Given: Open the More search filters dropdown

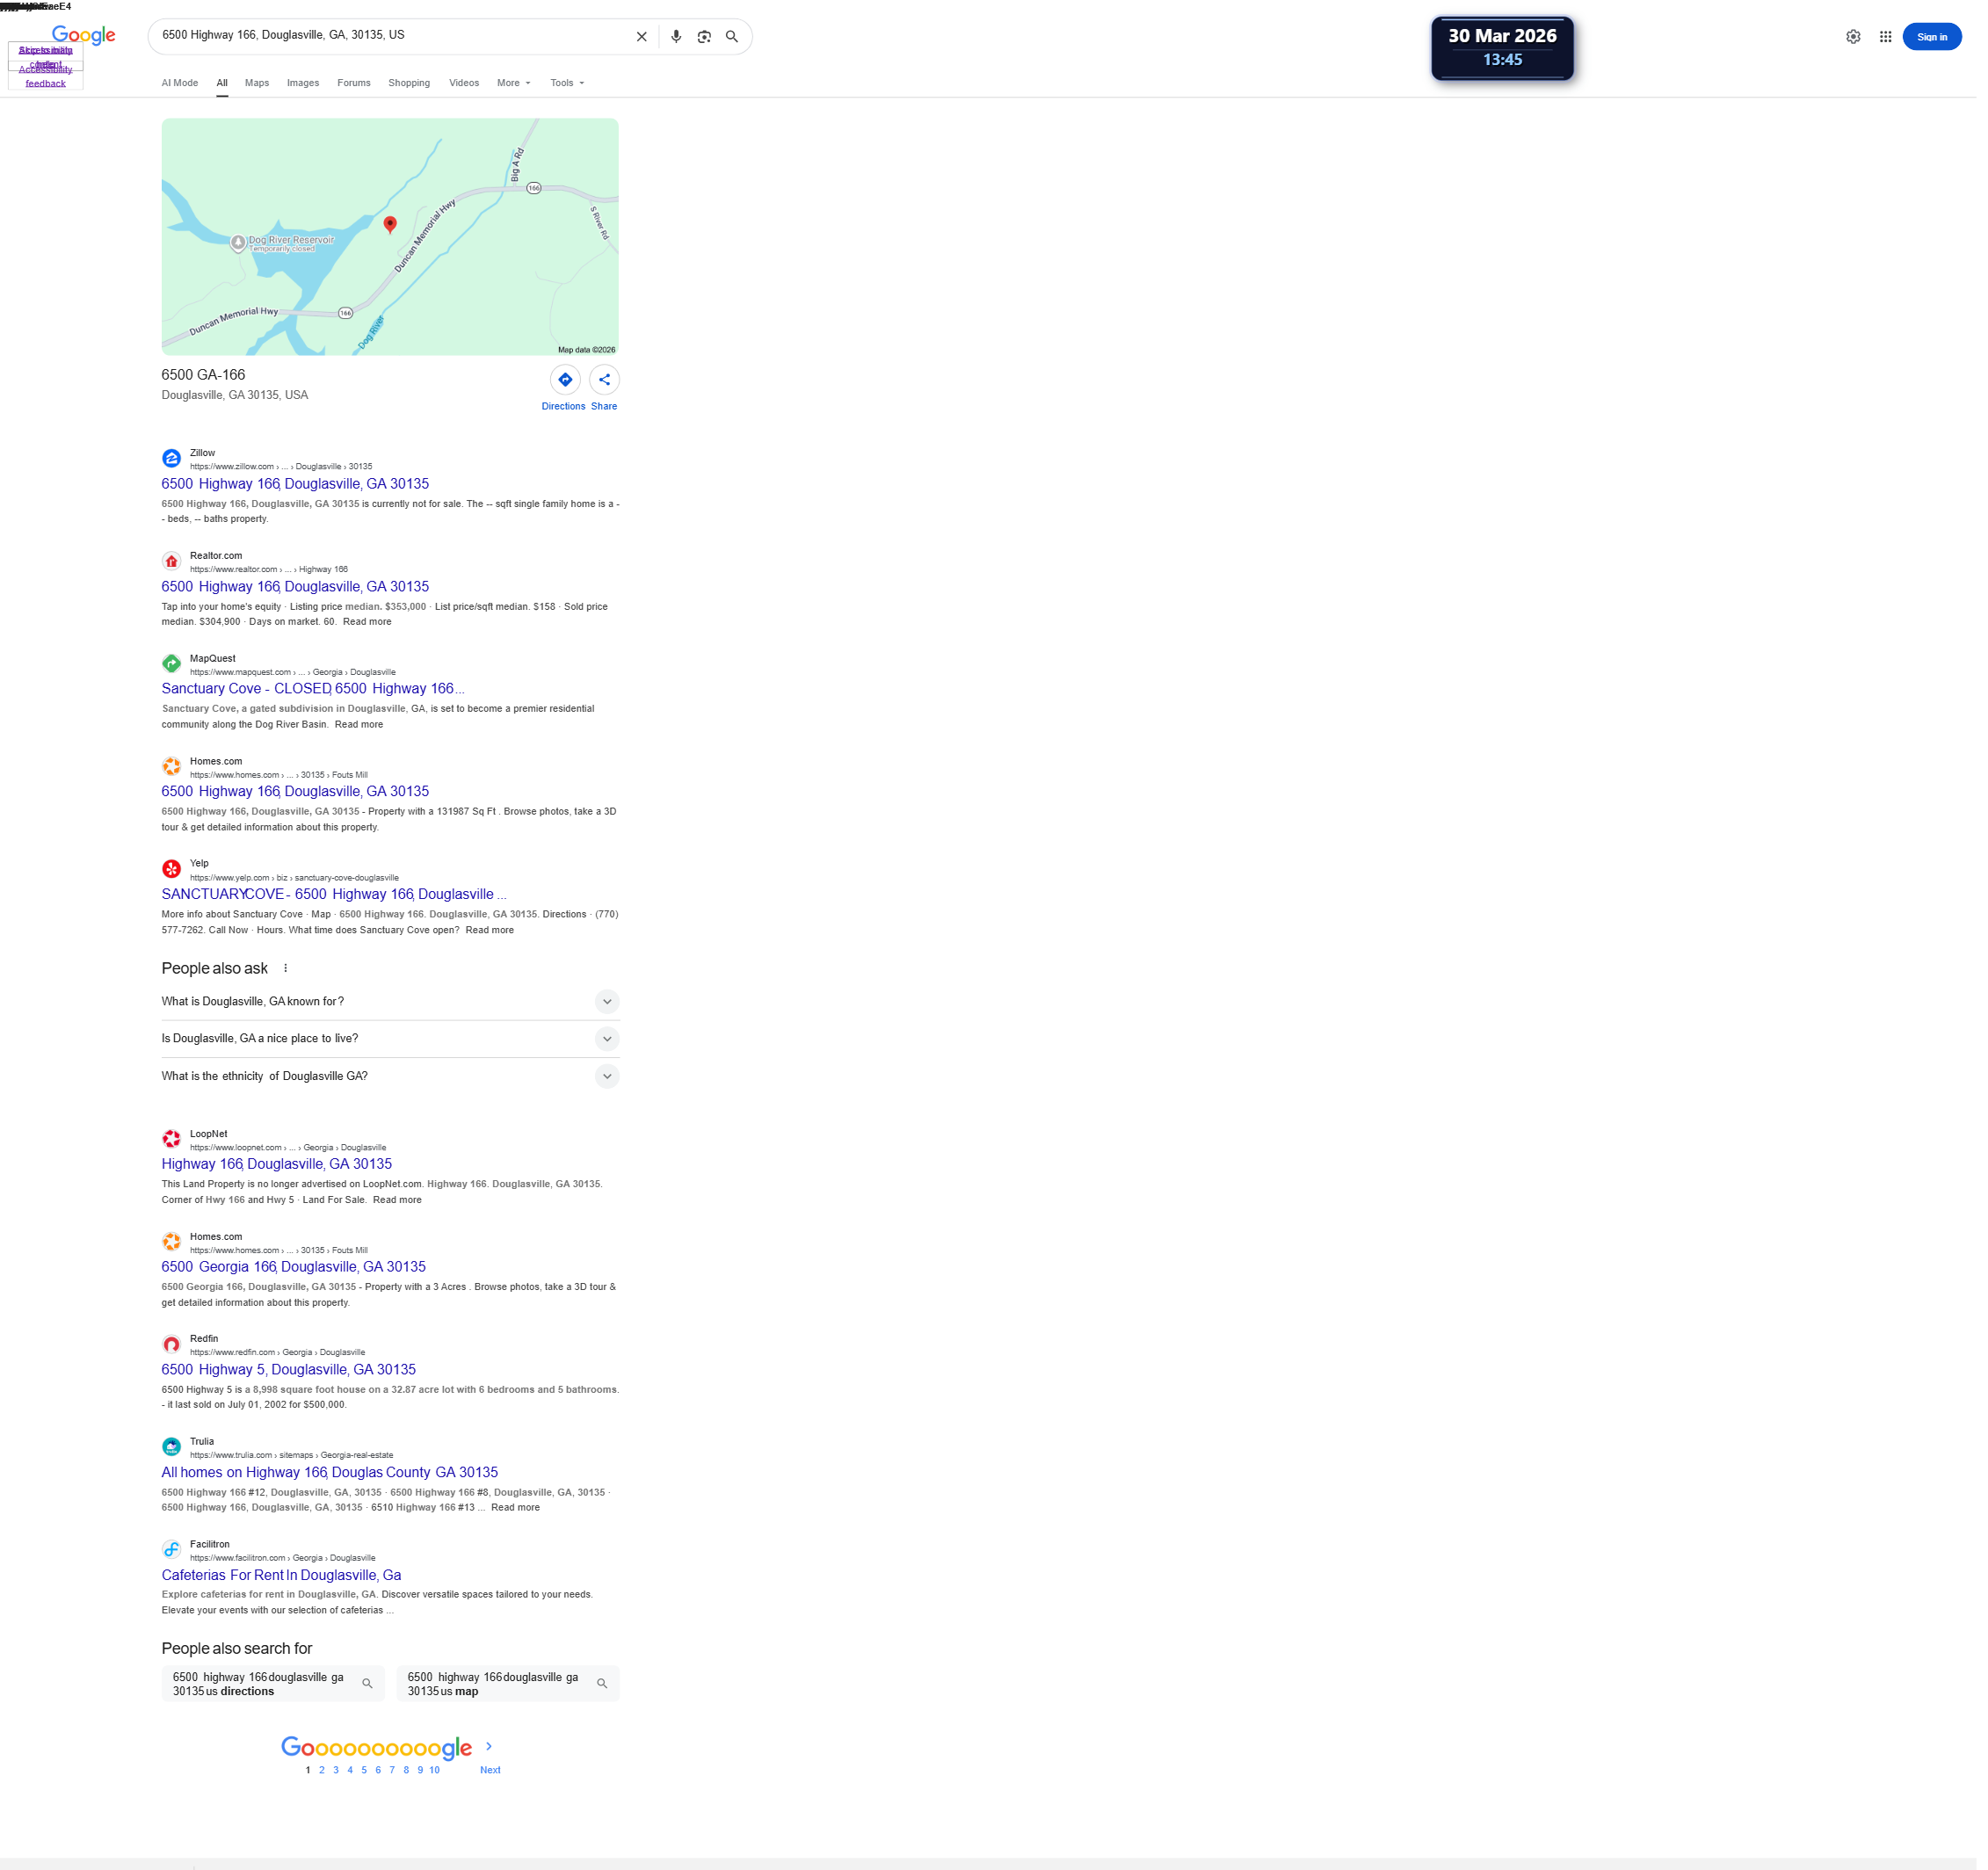Looking at the screenshot, I should [513, 83].
